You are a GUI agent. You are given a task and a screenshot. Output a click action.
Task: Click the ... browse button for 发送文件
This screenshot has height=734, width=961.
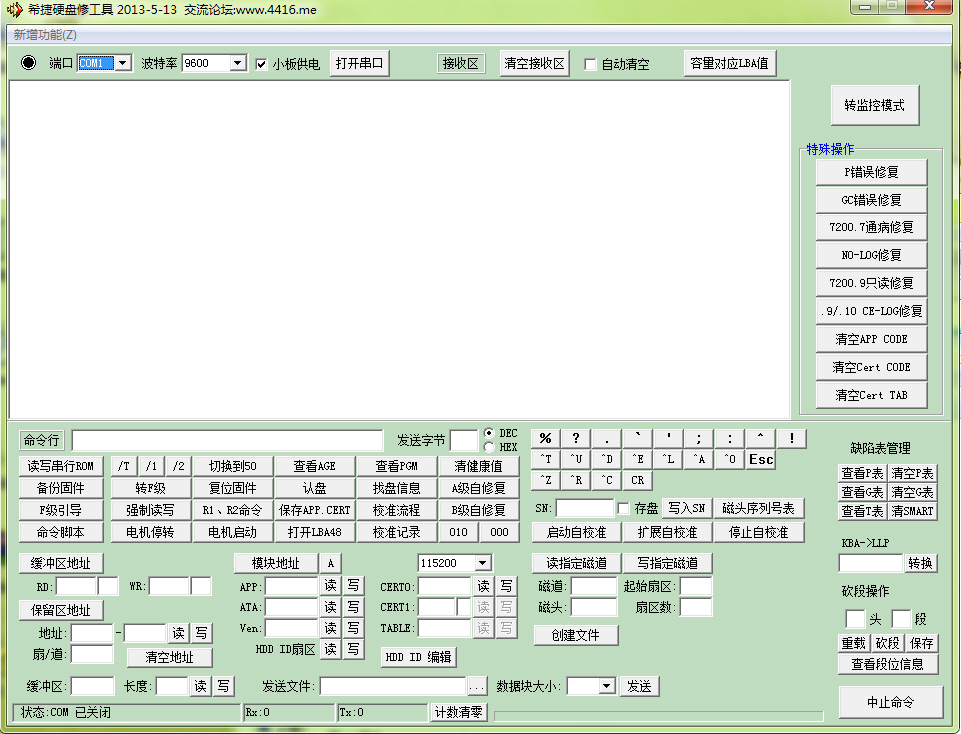click(477, 687)
